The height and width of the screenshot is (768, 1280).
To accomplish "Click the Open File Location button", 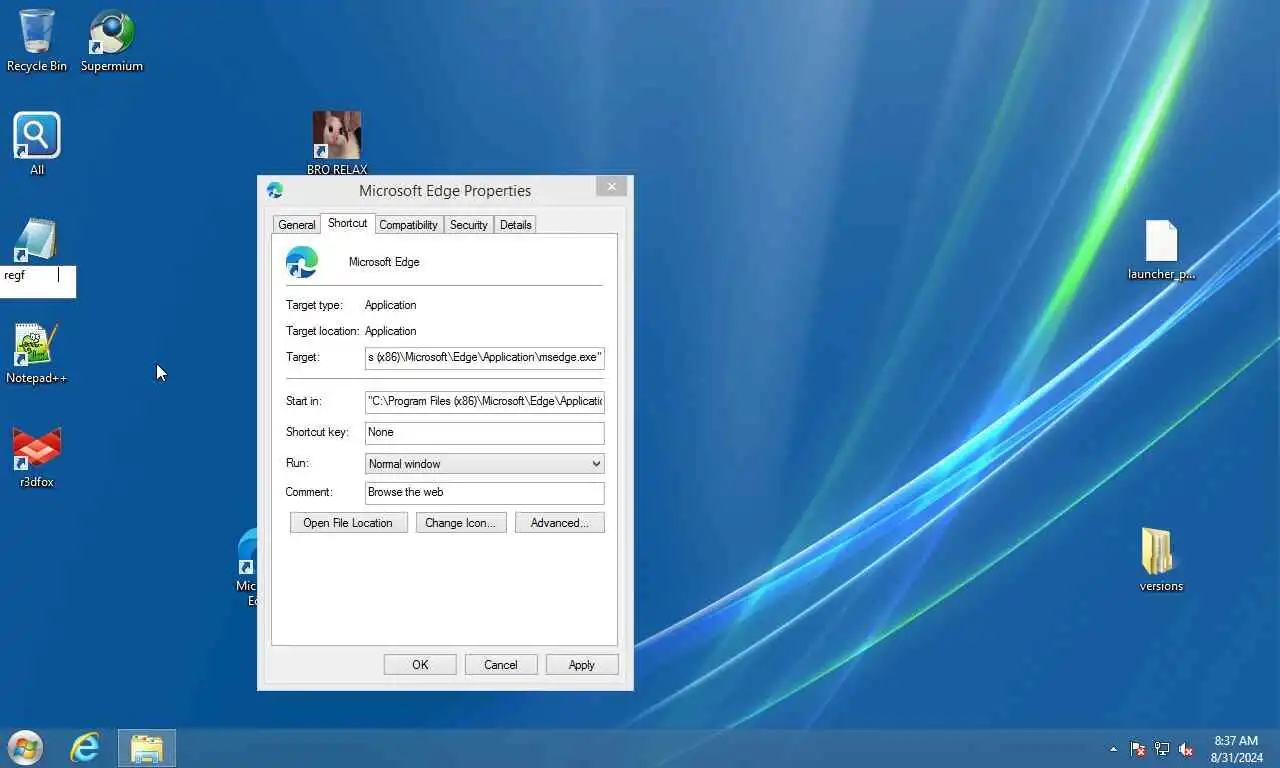I will [348, 523].
